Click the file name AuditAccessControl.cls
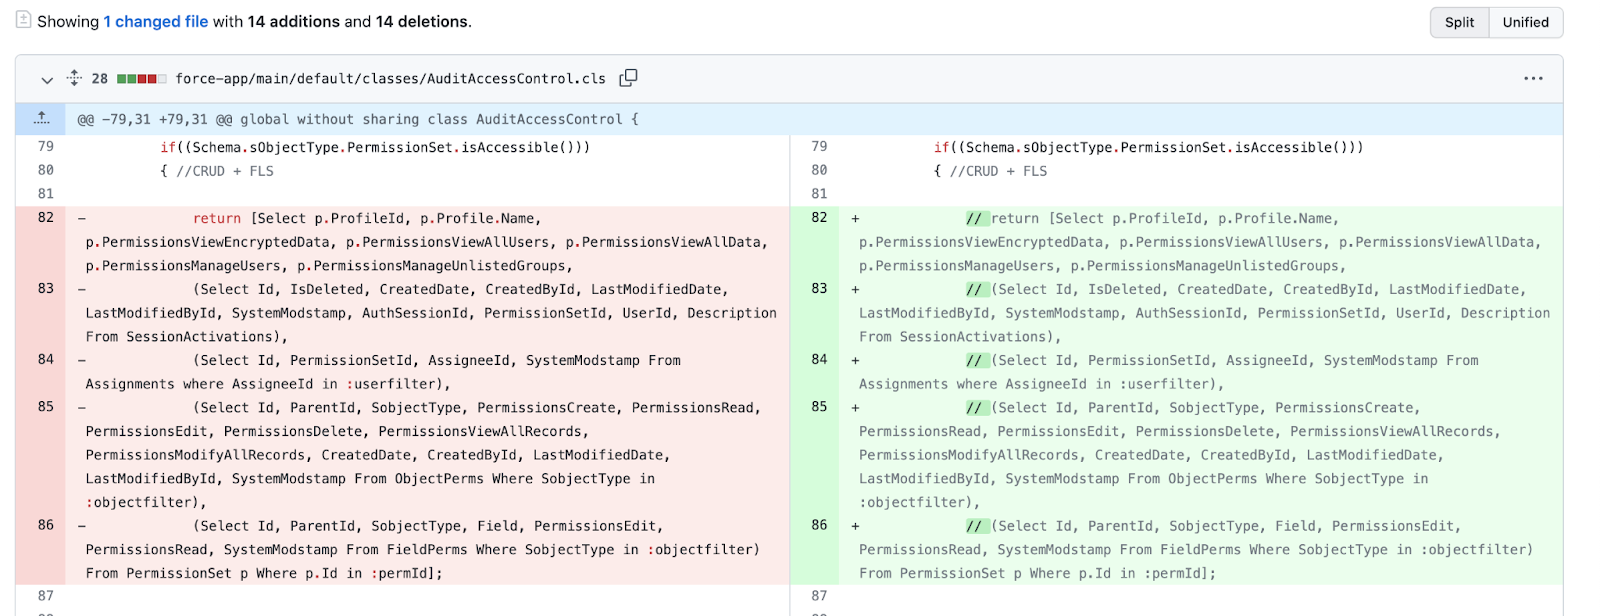This screenshot has width=1600, height=616. tap(390, 78)
